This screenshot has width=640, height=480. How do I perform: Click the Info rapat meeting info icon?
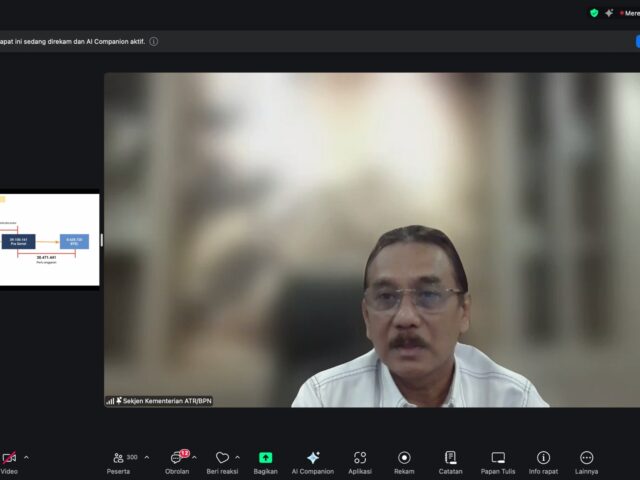pos(543,458)
